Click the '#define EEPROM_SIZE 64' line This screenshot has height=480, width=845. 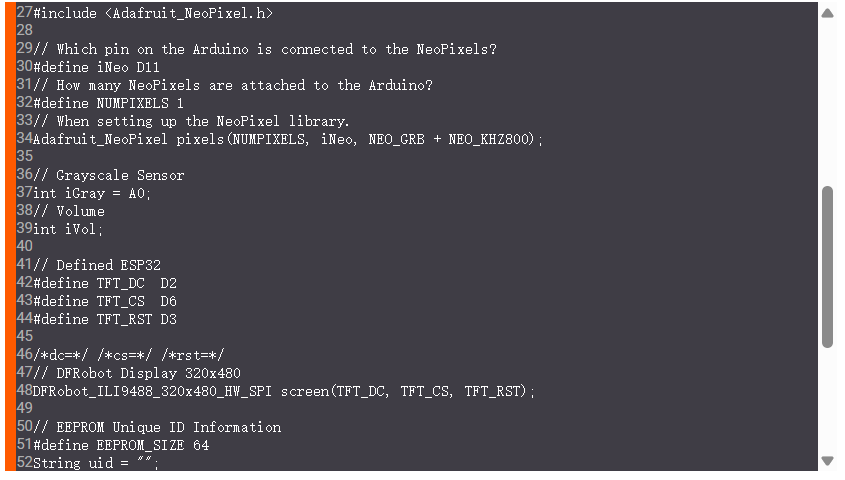pos(121,445)
